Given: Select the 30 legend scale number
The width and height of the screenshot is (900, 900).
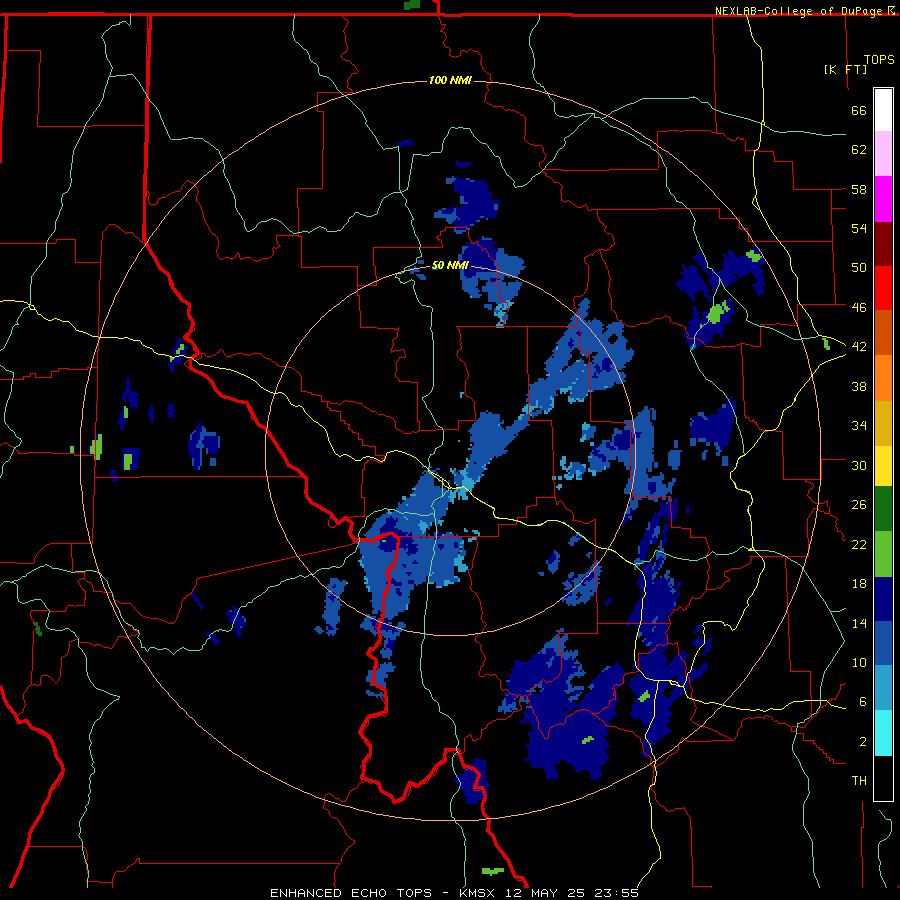Looking at the screenshot, I should pyautogui.click(x=859, y=465).
